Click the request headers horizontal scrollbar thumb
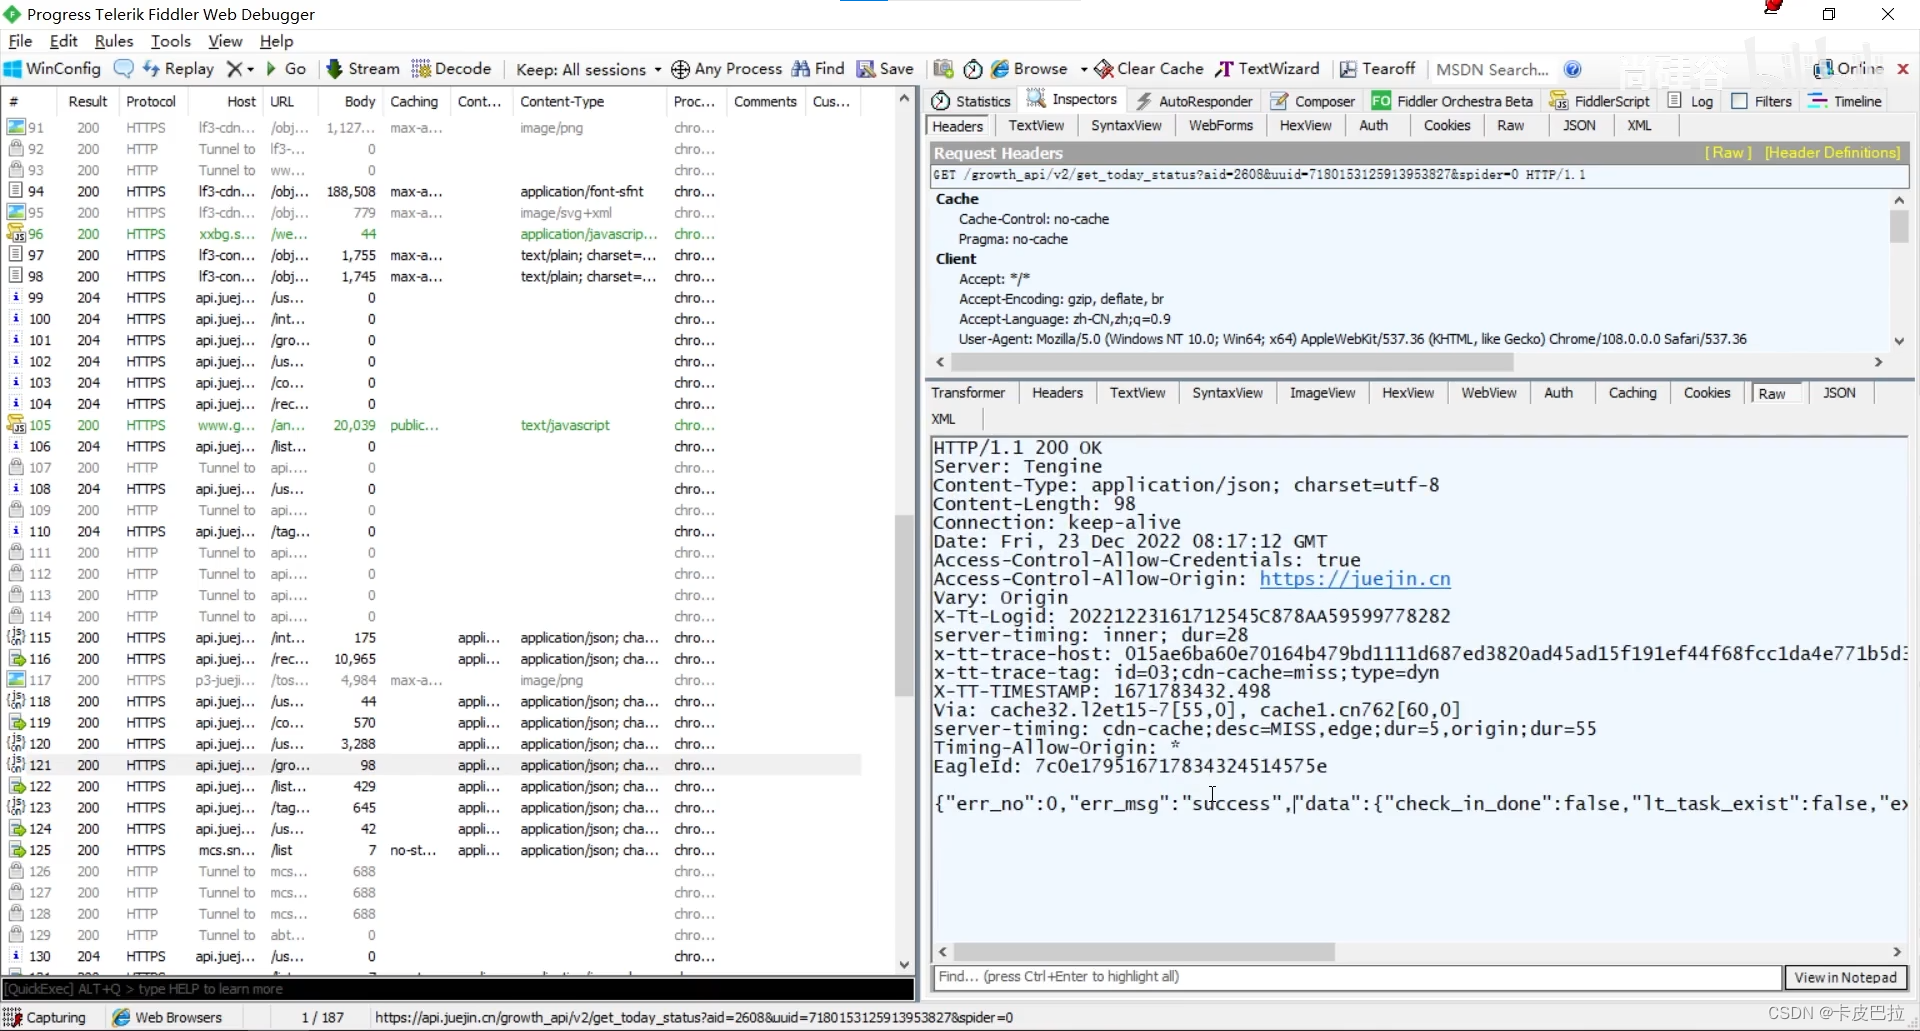This screenshot has height=1031, width=1920. pyautogui.click(x=1233, y=362)
